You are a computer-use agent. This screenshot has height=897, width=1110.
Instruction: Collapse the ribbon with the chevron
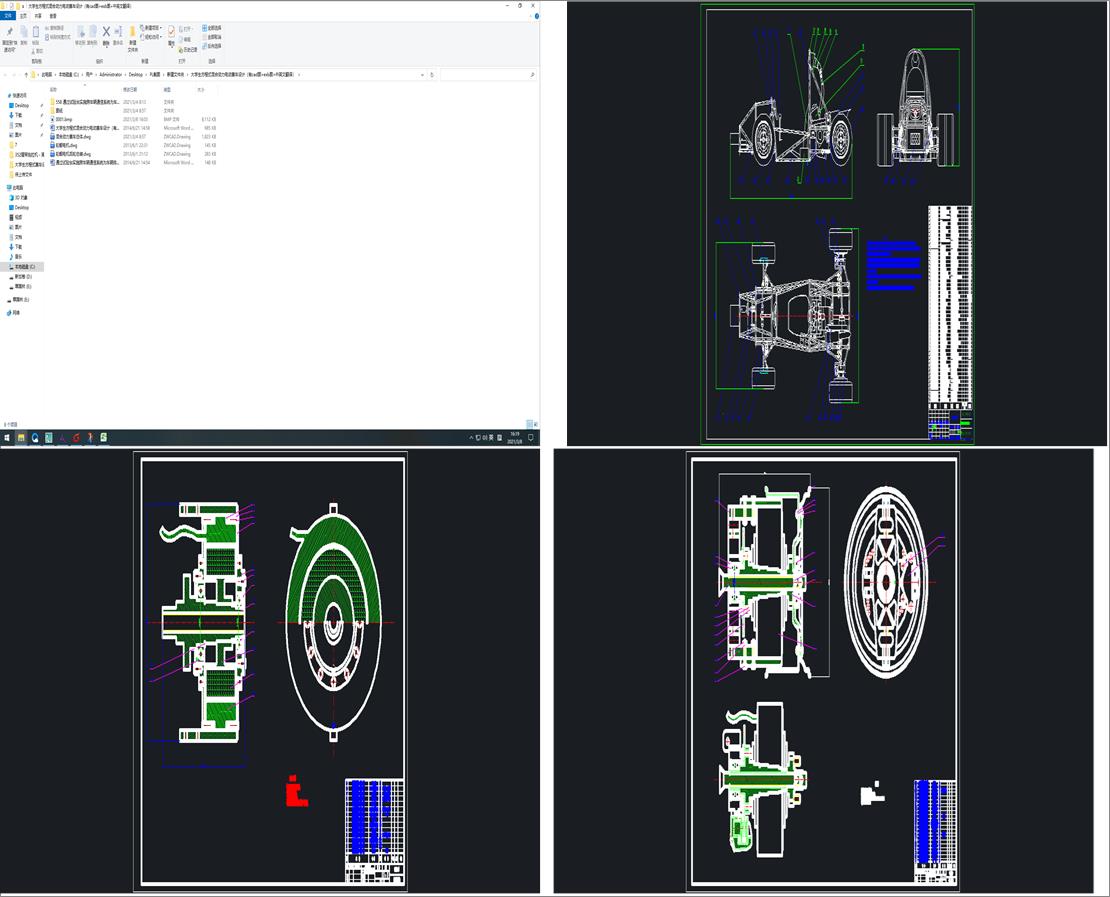[x=530, y=16]
